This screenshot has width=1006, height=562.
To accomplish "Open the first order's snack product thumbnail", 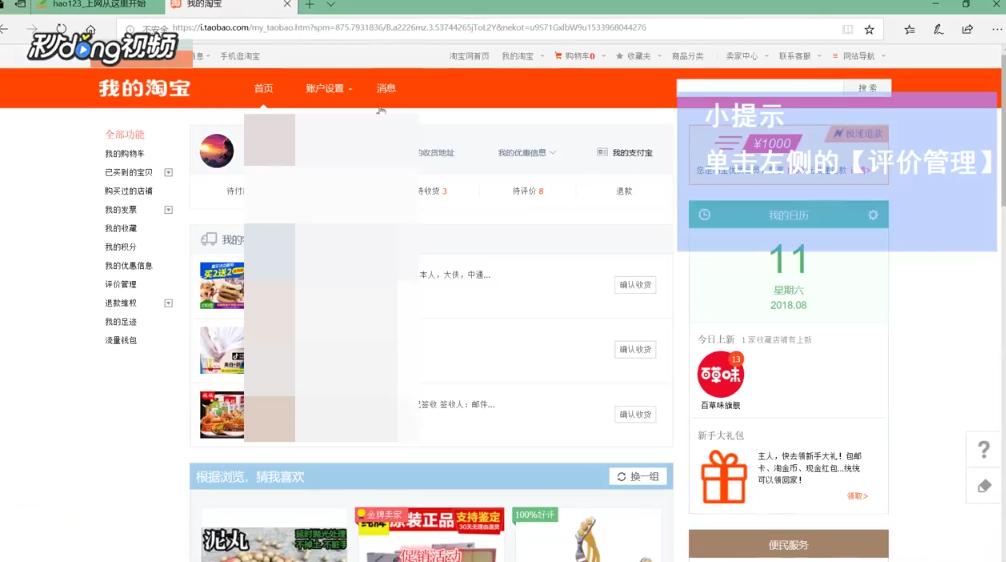I will 222,285.
